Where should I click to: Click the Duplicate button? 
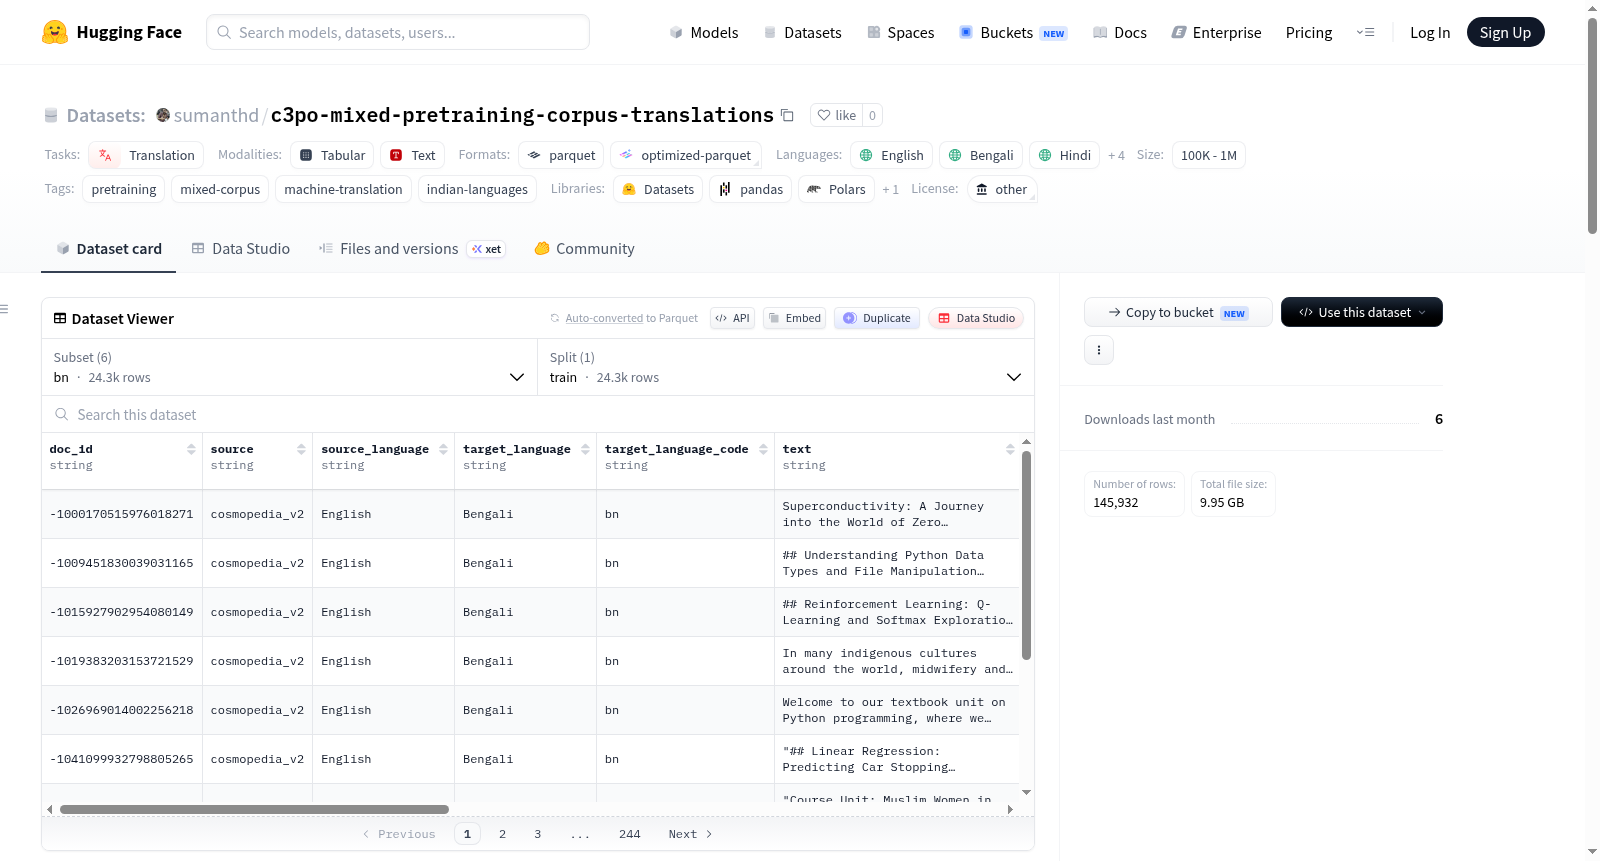tap(877, 318)
